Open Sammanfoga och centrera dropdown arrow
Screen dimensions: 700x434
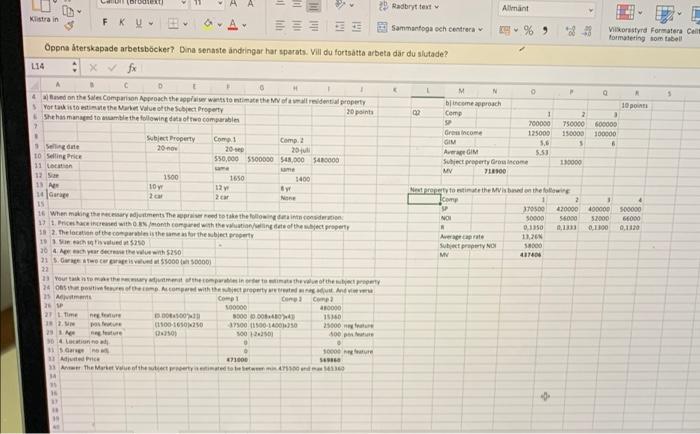pos(481,29)
